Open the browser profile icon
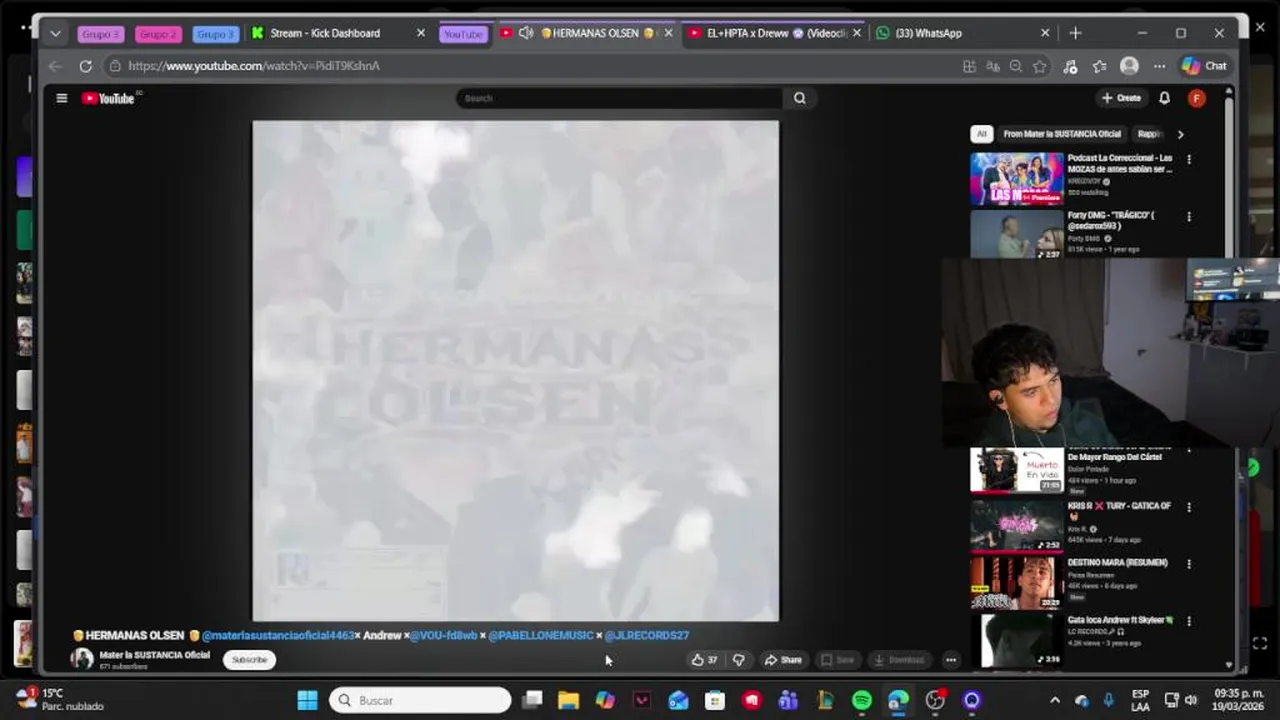1280x720 pixels. [x=1129, y=66]
